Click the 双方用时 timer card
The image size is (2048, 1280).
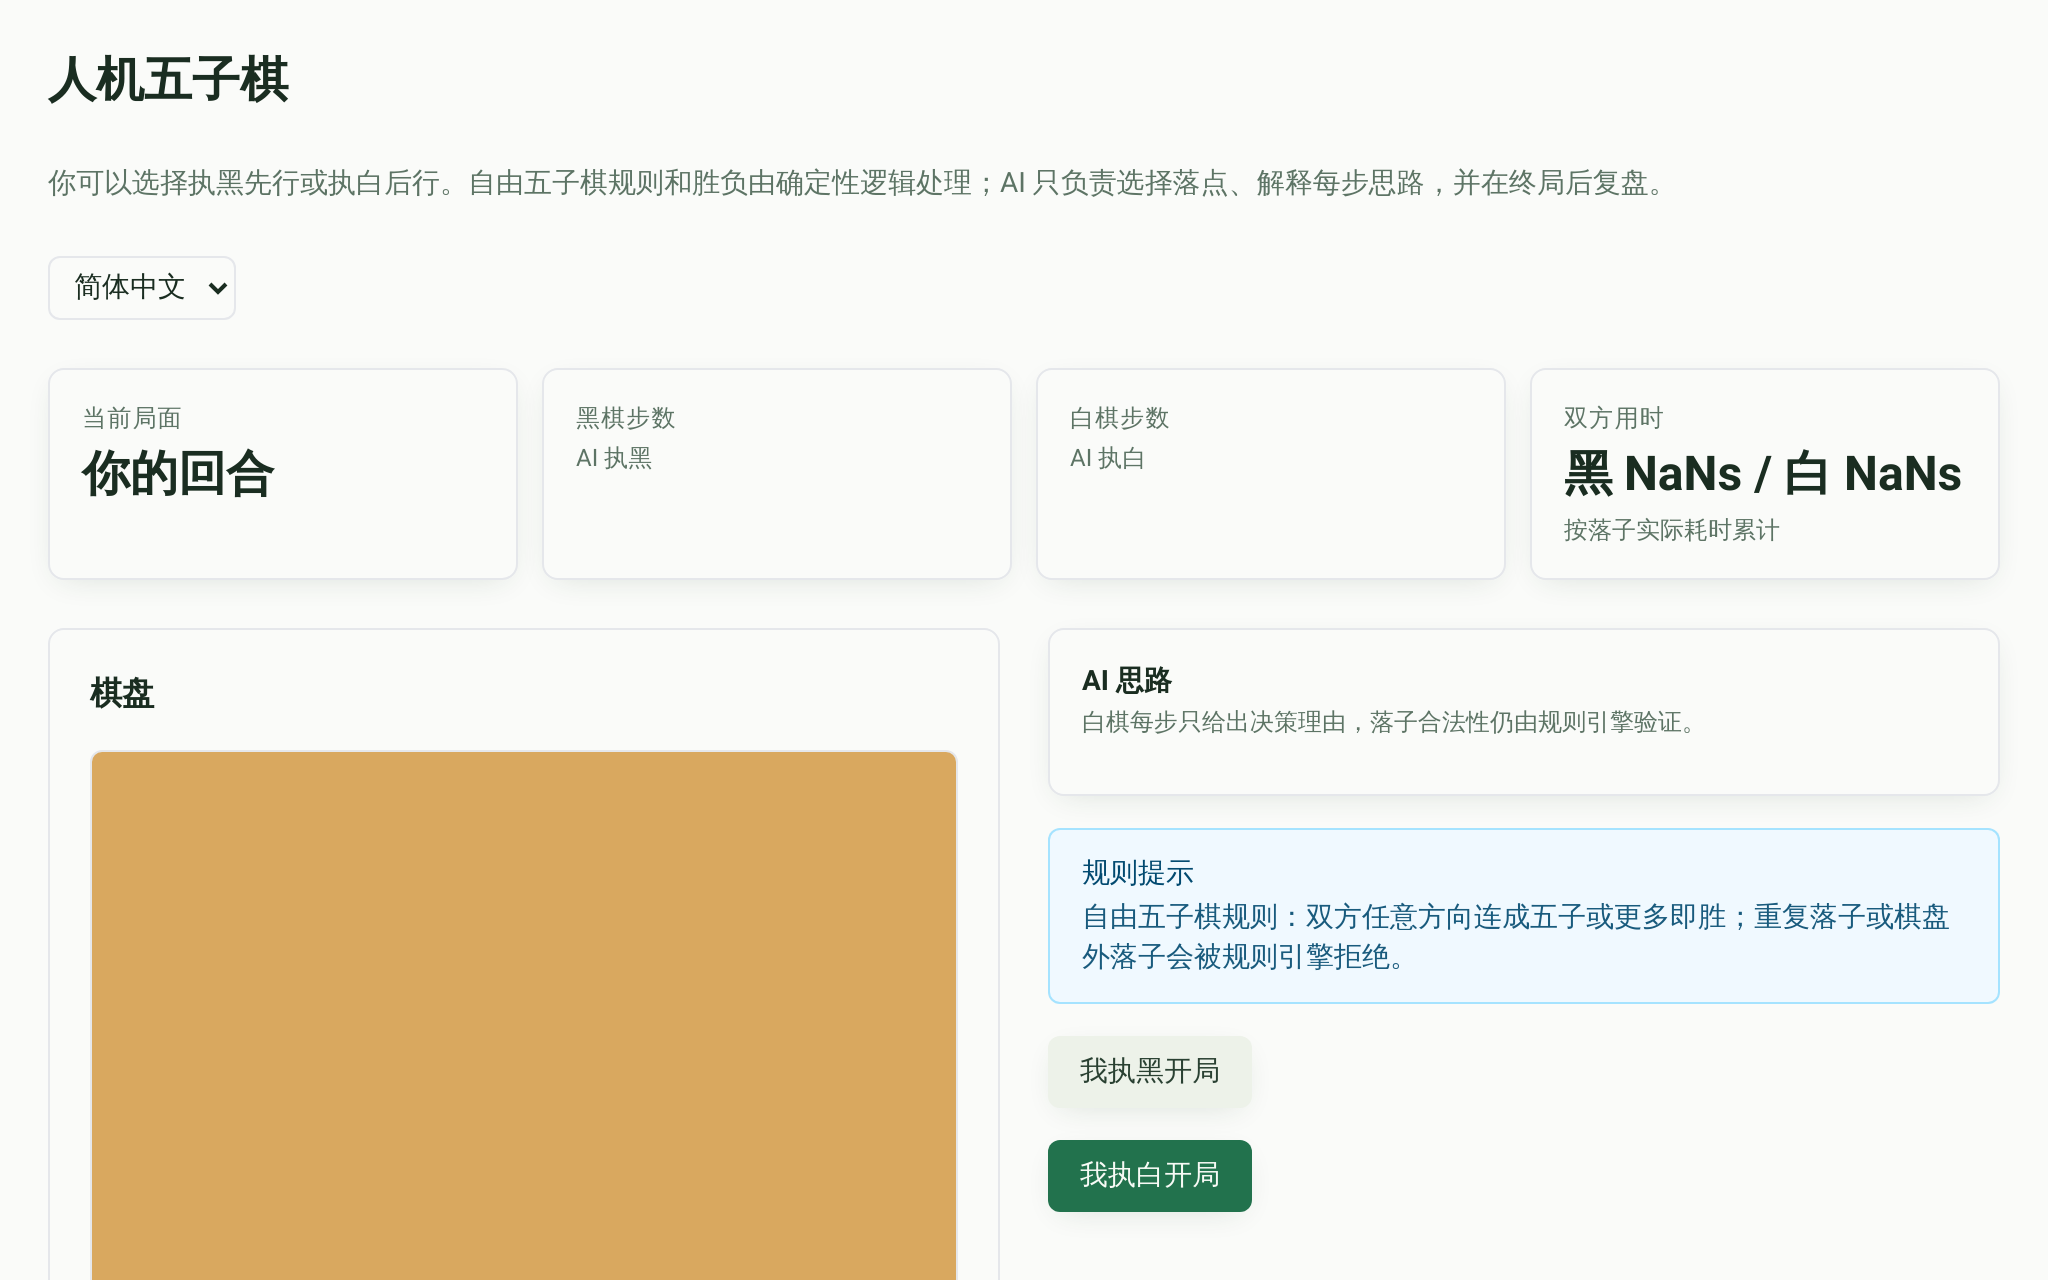click(1765, 474)
